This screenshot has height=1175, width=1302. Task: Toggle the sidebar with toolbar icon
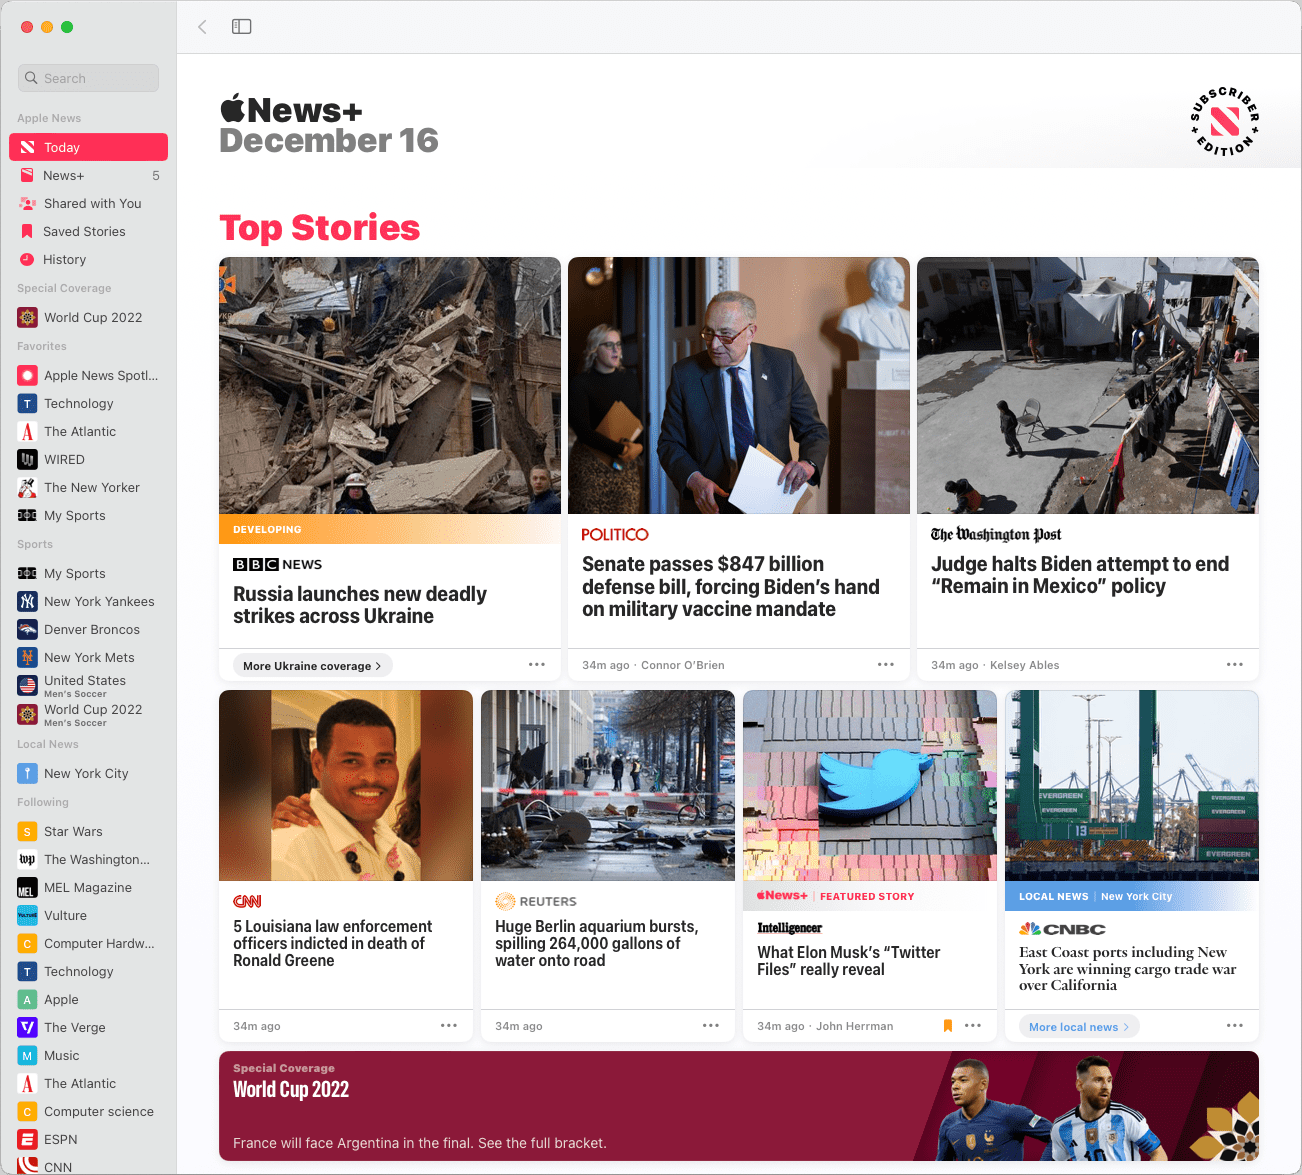click(x=241, y=27)
